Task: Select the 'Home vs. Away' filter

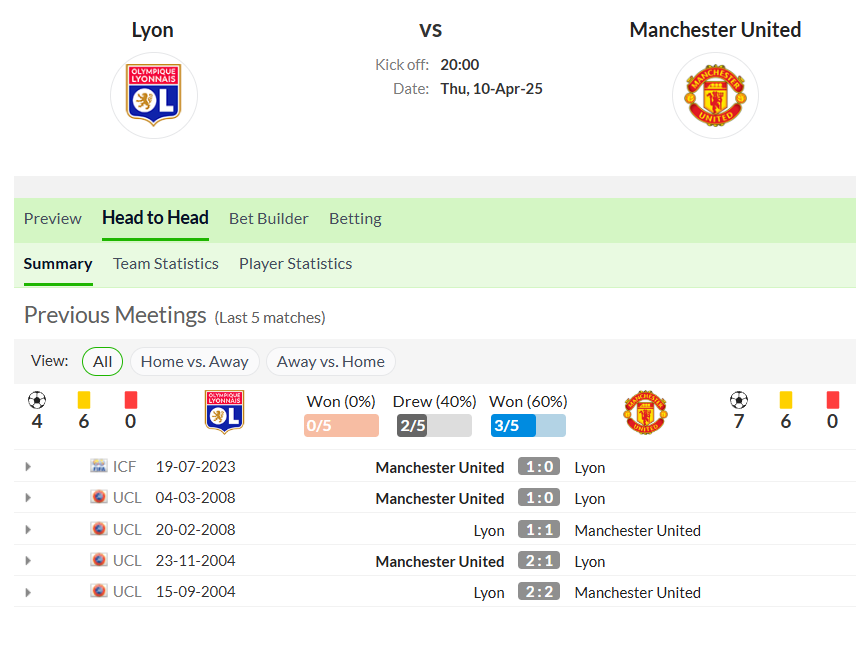Action: coord(194,361)
